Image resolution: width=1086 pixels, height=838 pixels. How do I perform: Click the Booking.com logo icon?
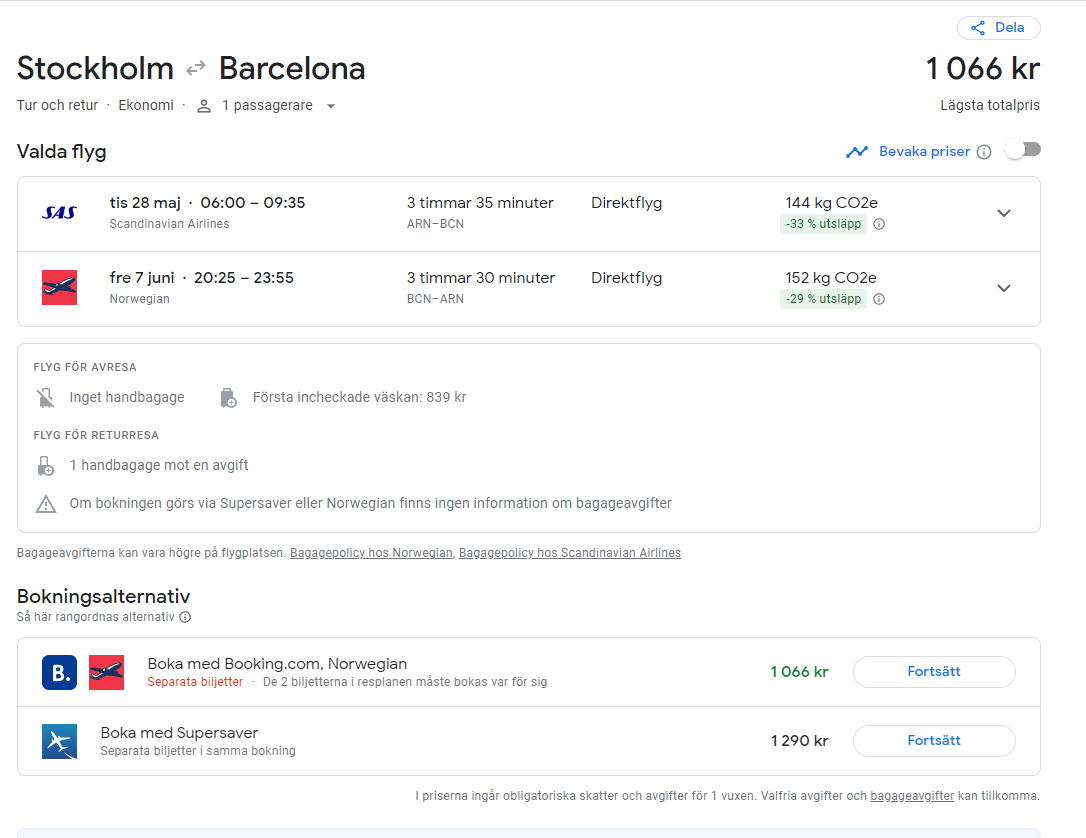point(59,672)
